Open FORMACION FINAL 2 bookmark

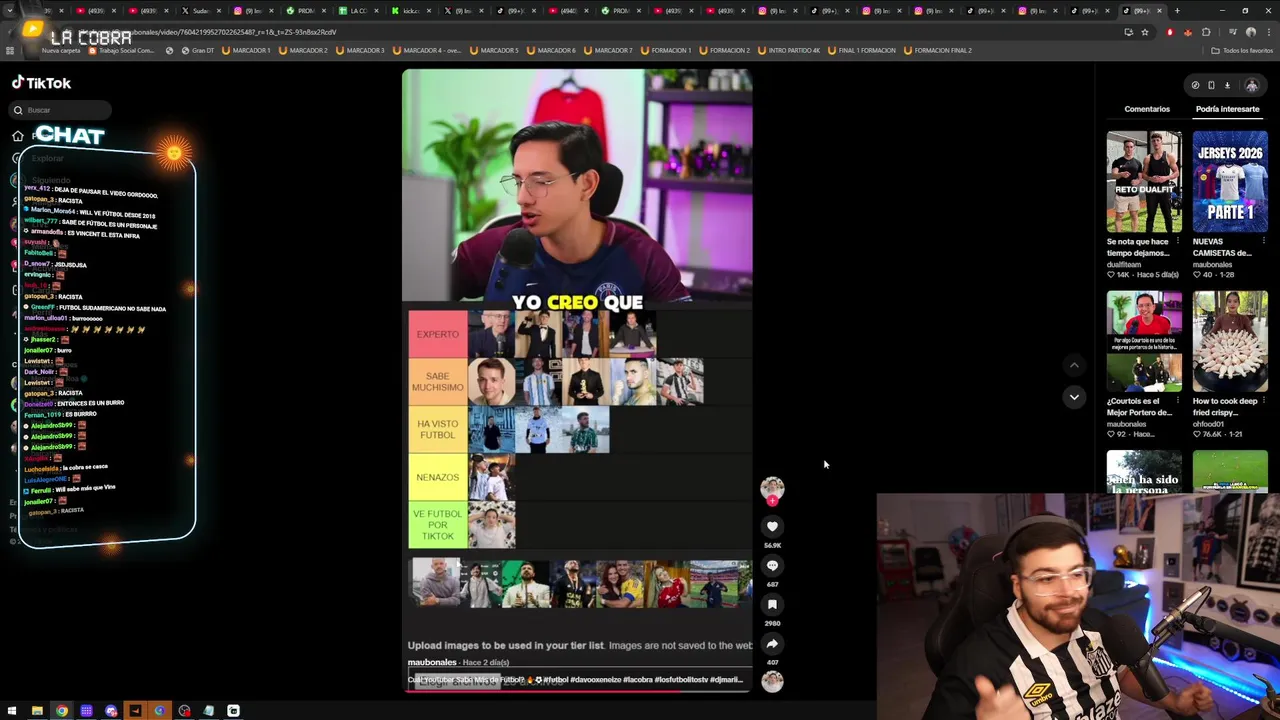(937, 50)
